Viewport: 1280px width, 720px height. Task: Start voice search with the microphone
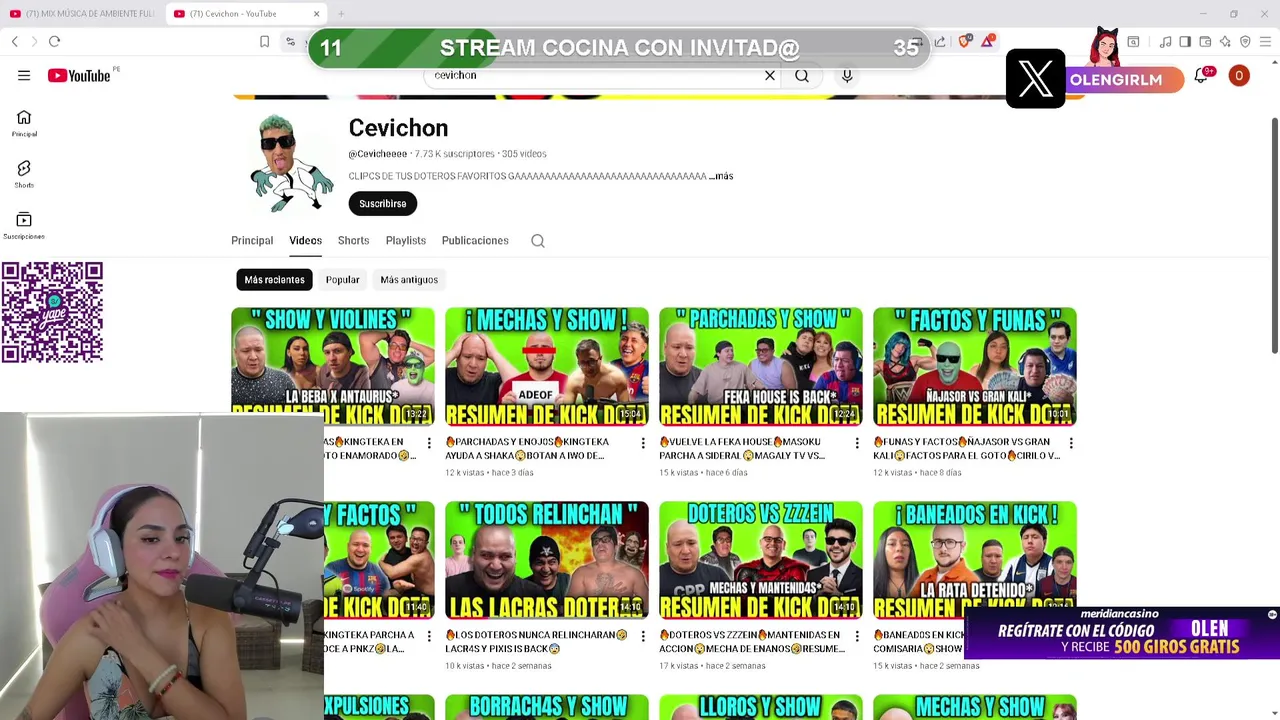(x=847, y=75)
